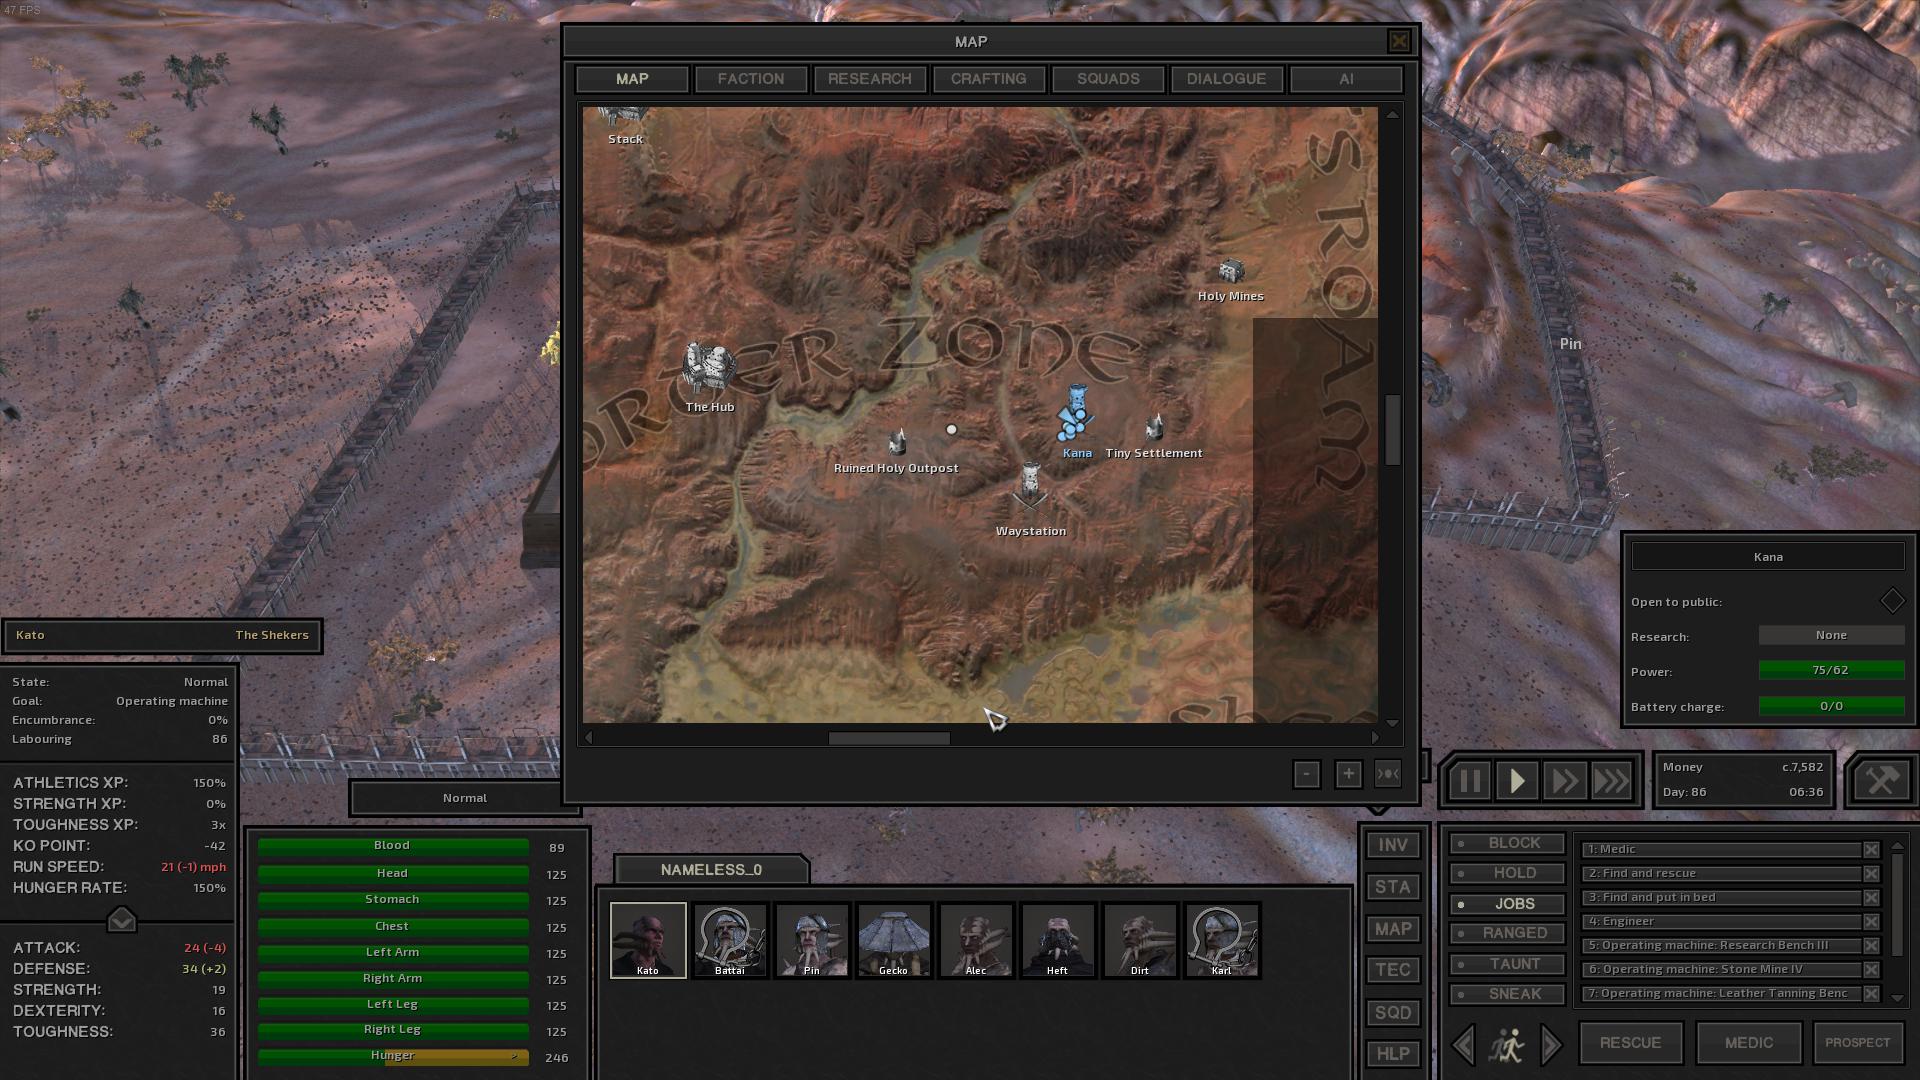This screenshot has width=1920, height=1080.
Task: Open the AI tab
Action: tap(1346, 79)
